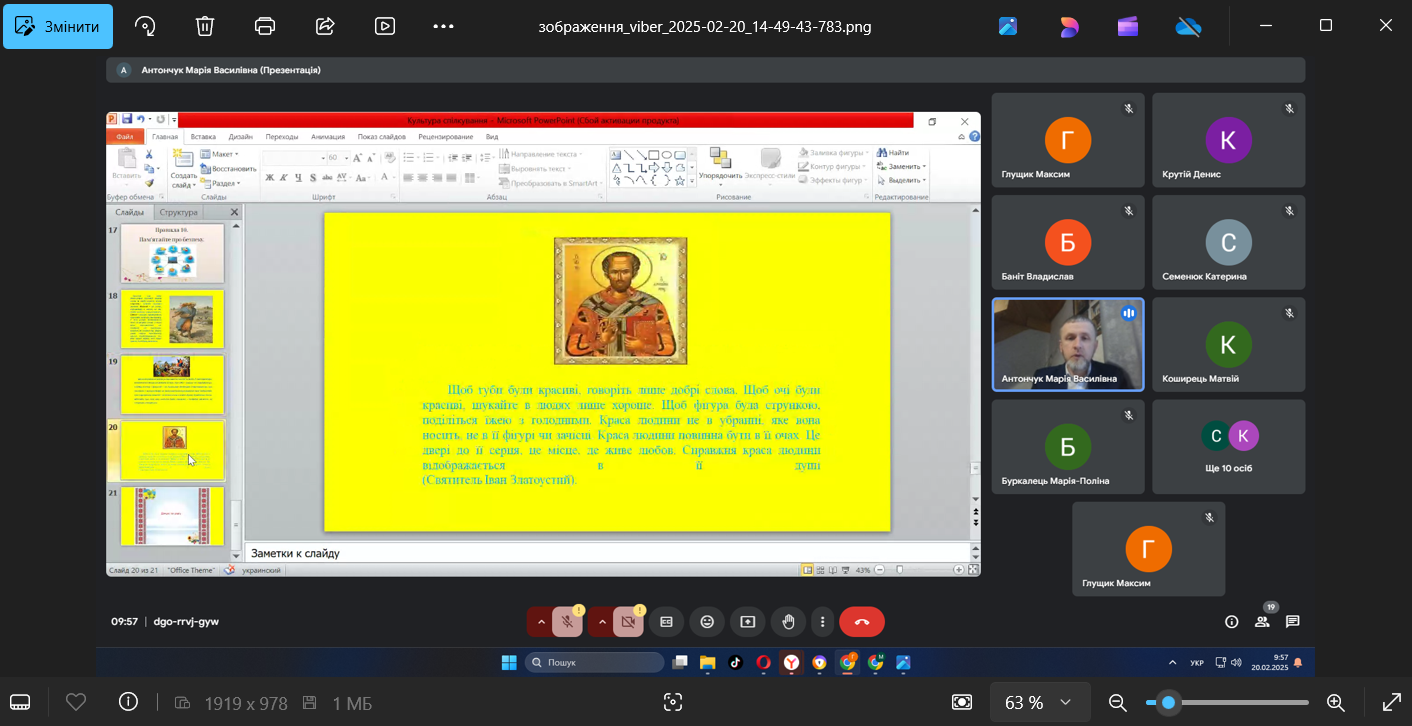
Task: Open the Заменить dropdown in PowerPoint
Action: (x=901, y=166)
